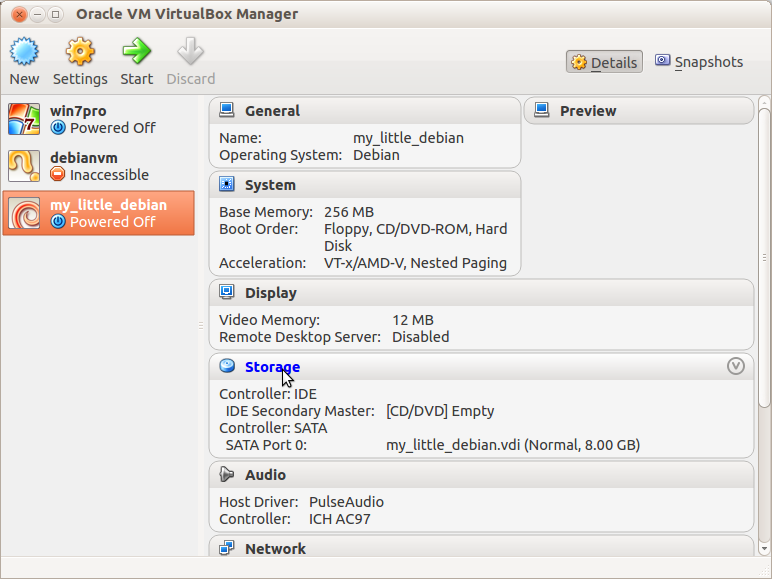This screenshot has width=772, height=579.
Task: Switch to the Details view
Action: (x=604, y=62)
